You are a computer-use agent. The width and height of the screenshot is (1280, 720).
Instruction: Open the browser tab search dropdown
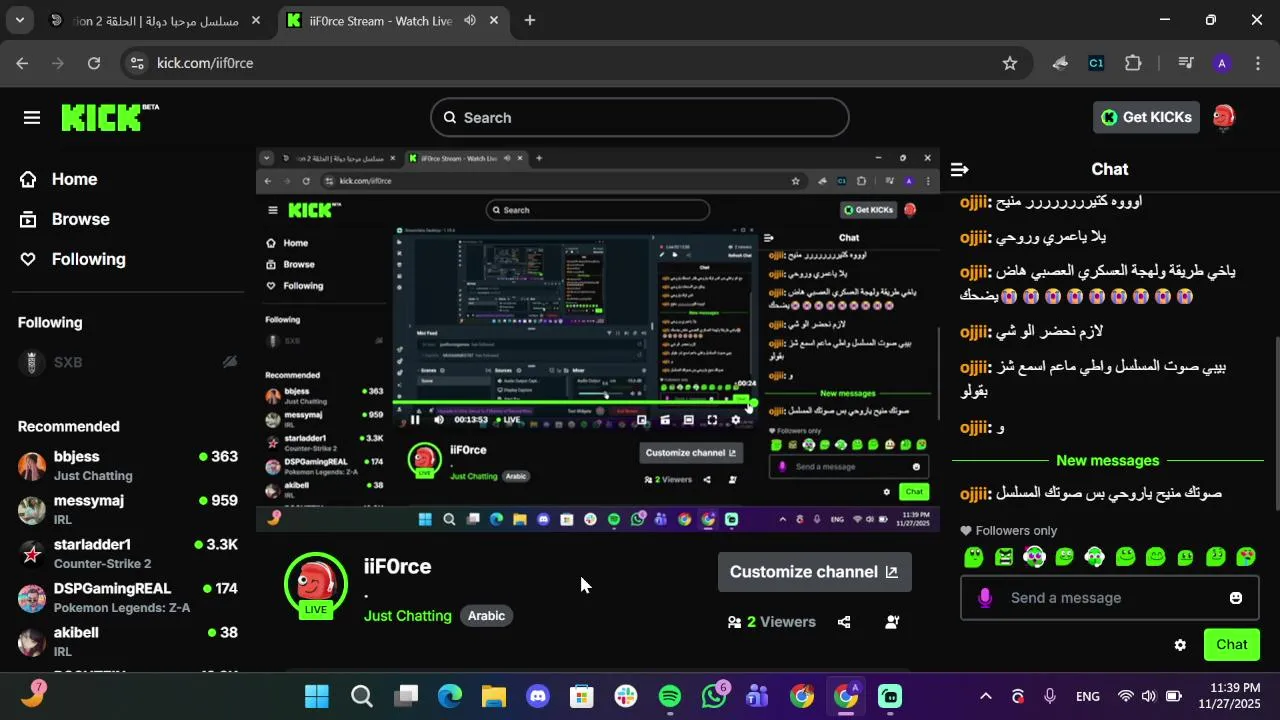coord(19,20)
